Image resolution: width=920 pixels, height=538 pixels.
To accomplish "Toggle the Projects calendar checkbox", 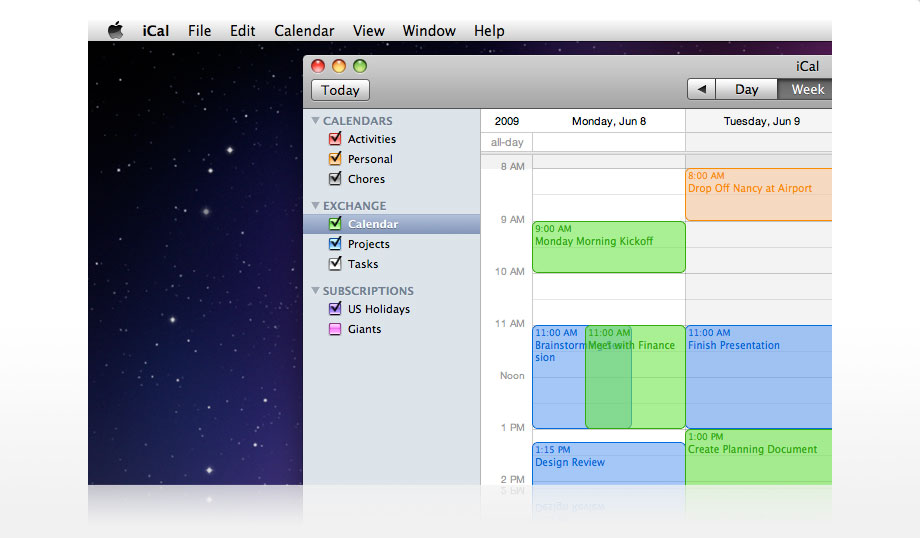I will 335,243.
